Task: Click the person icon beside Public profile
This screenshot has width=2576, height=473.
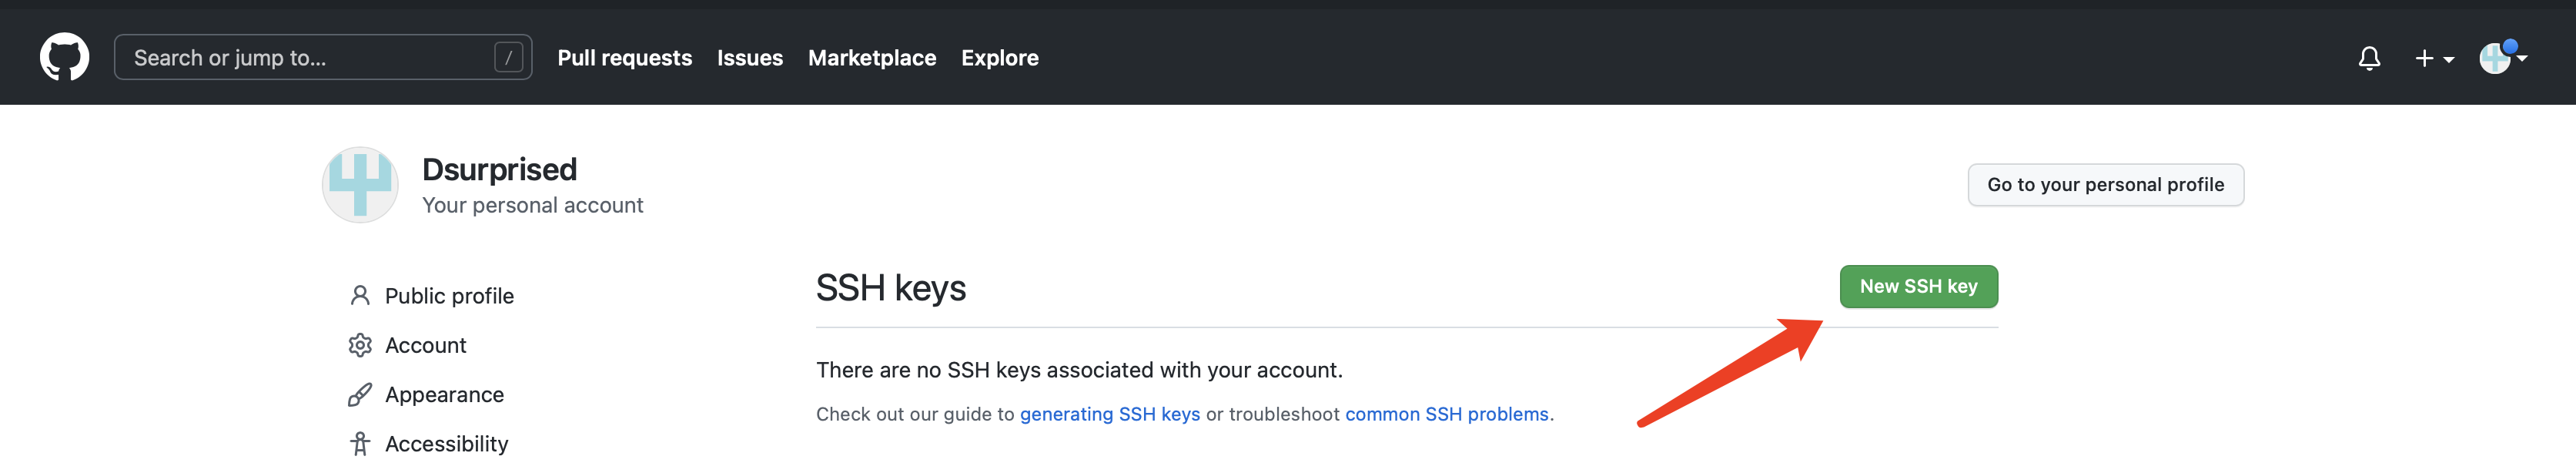Action: click(360, 296)
